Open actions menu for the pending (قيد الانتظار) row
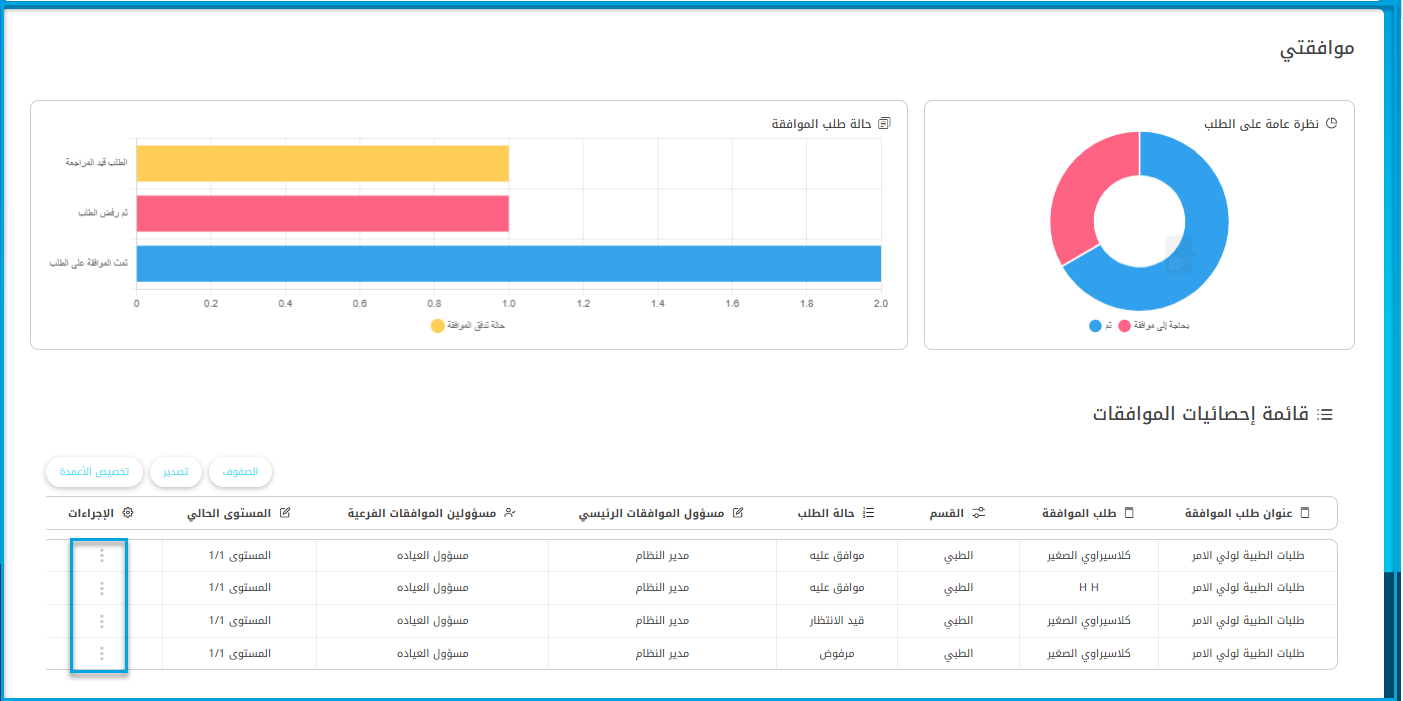This screenshot has width=1403, height=701. pos(101,621)
